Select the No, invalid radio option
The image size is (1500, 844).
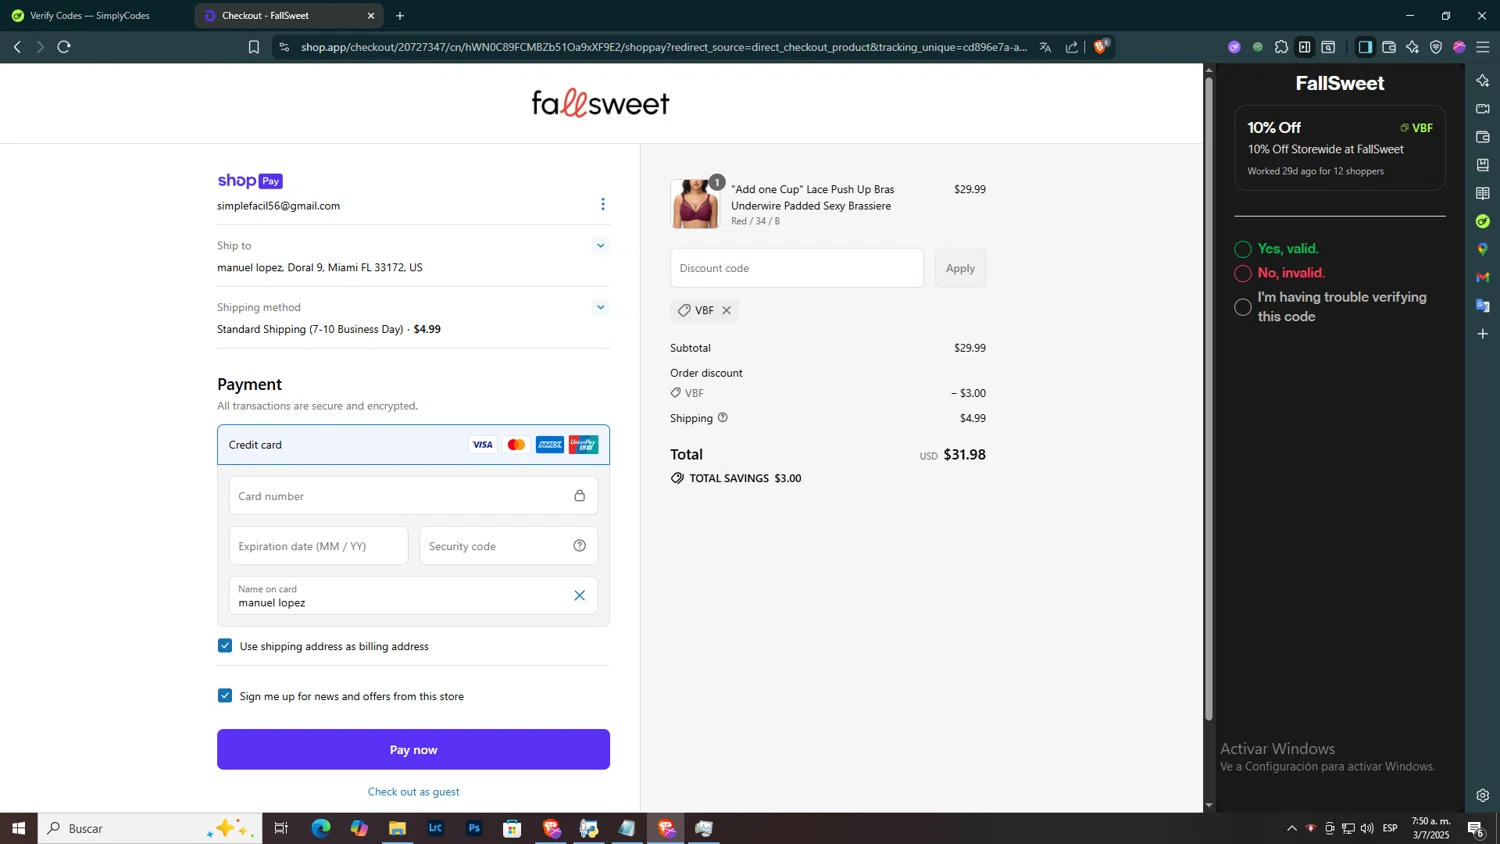[1243, 273]
